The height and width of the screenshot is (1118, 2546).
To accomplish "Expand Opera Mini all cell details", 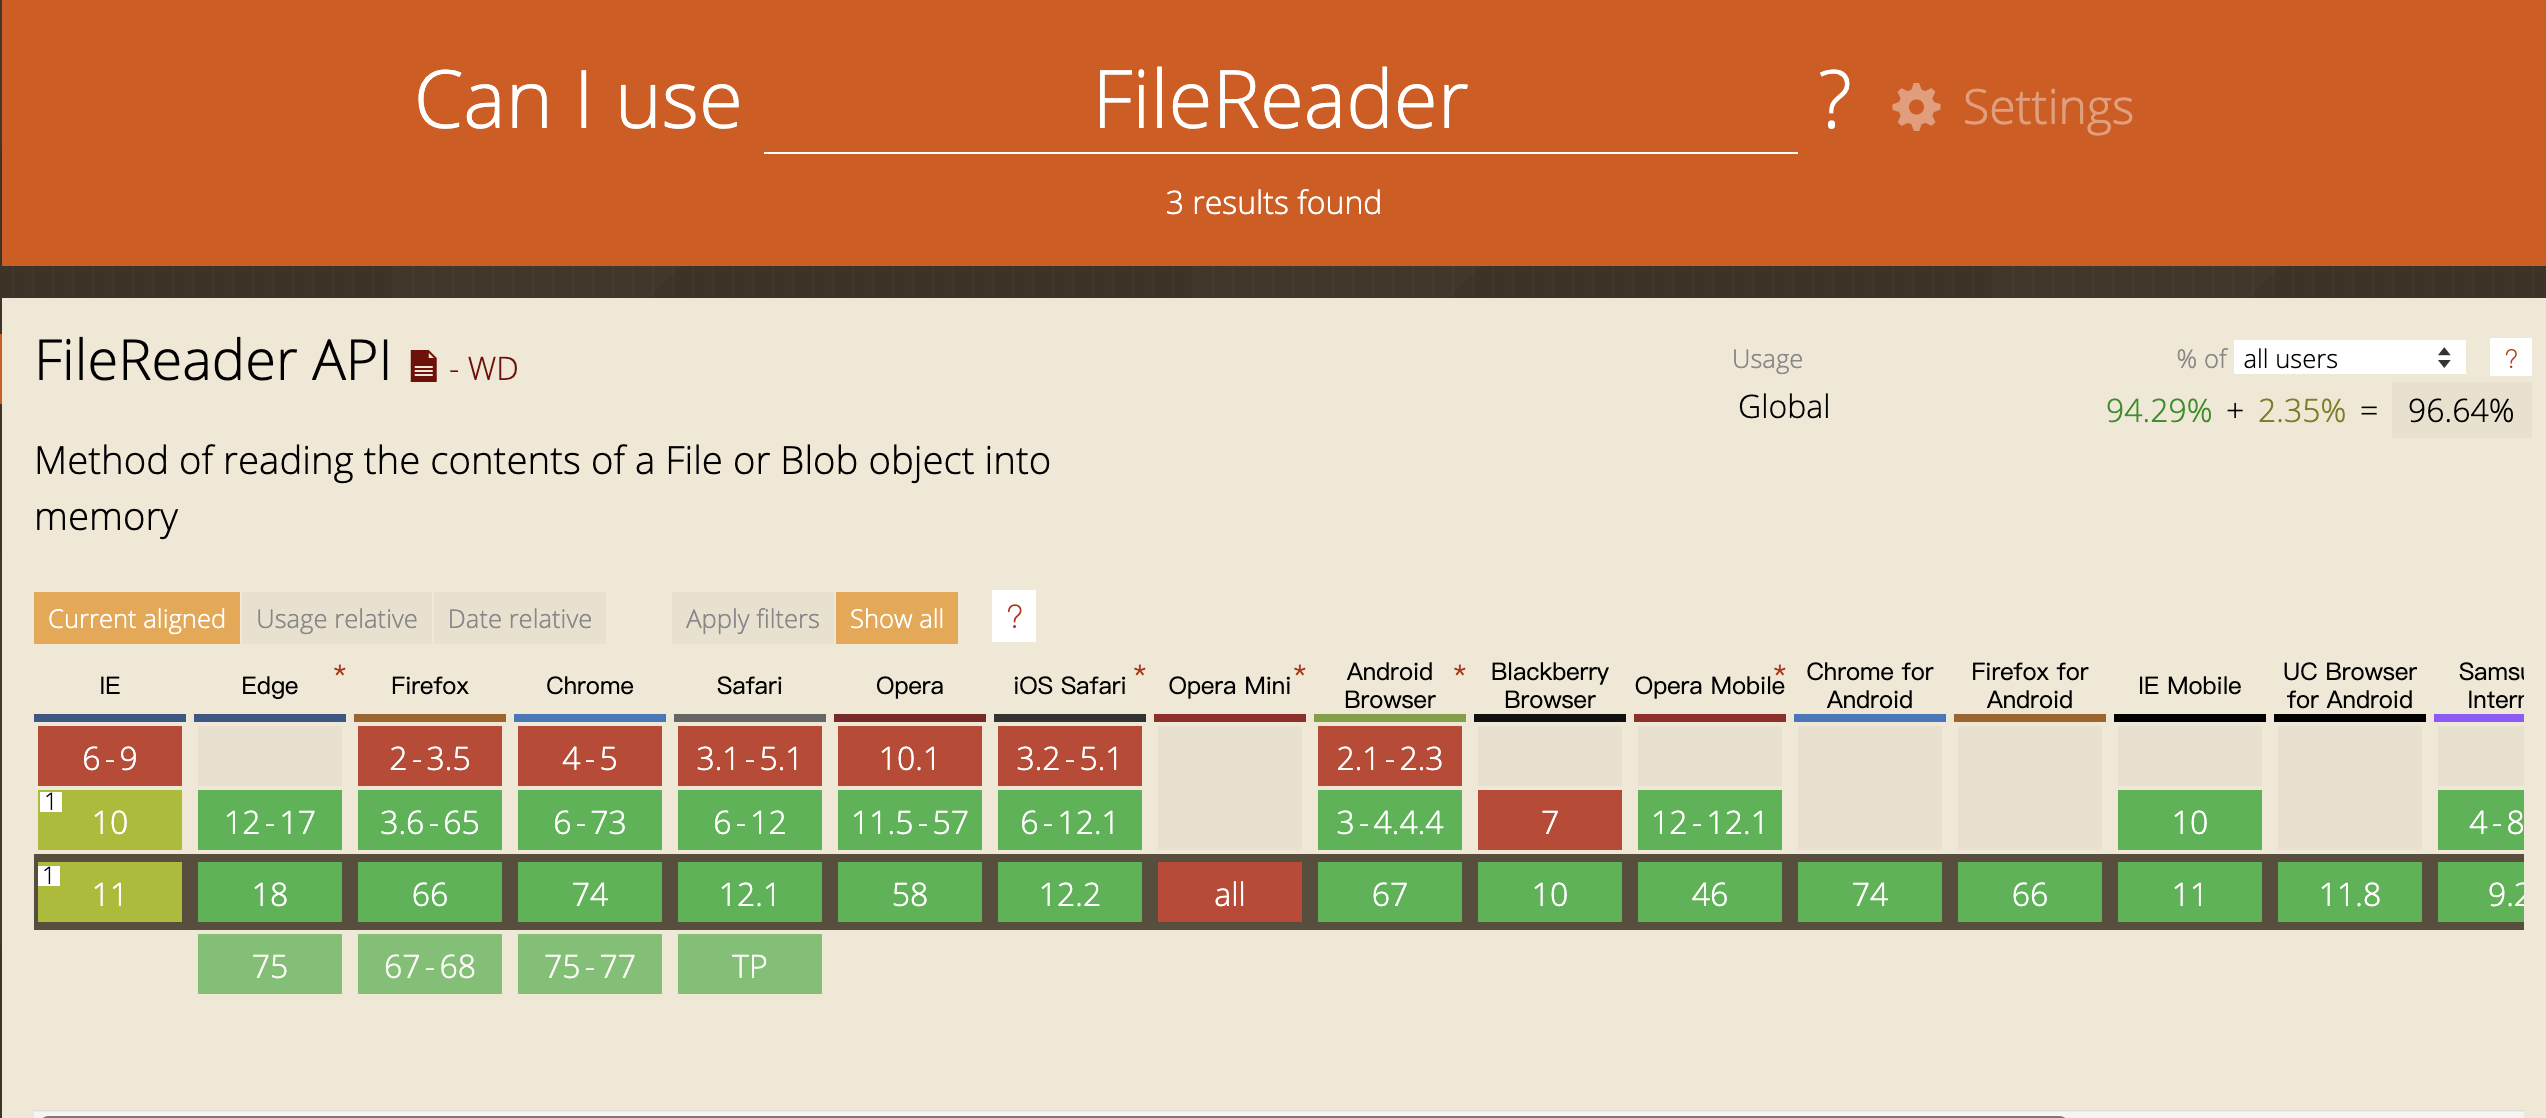I will [1229, 893].
